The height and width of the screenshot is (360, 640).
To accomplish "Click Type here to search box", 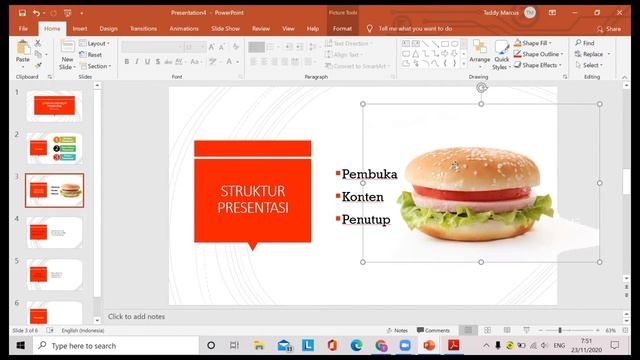I will (x=116, y=346).
